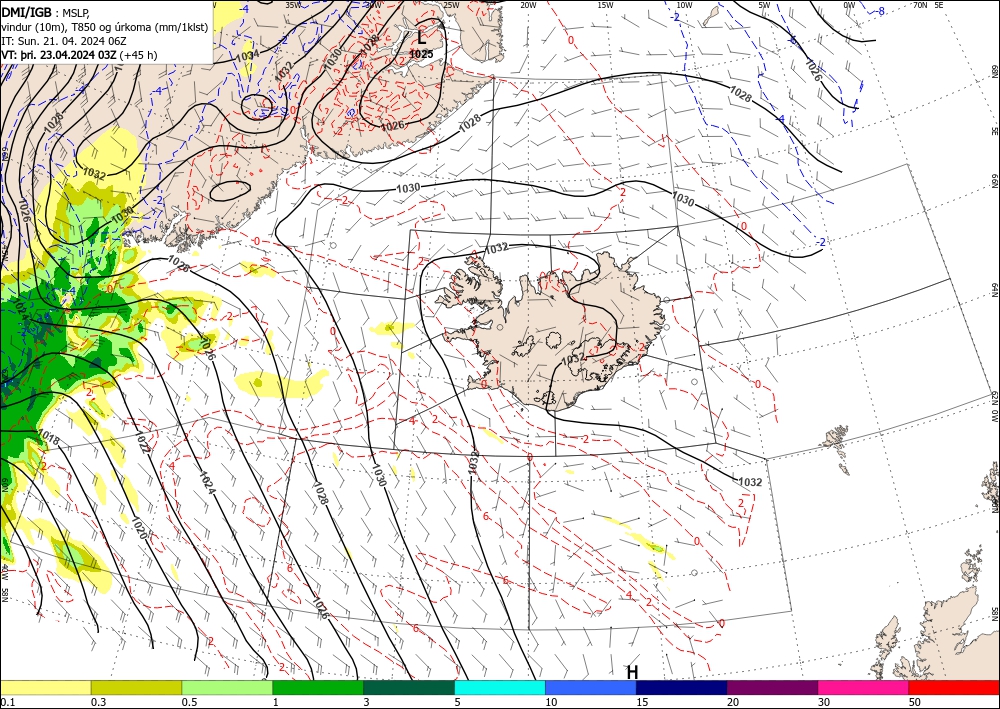
Task: Click the 'L' low pressure marker over Greenland
Action: click(422, 38)
